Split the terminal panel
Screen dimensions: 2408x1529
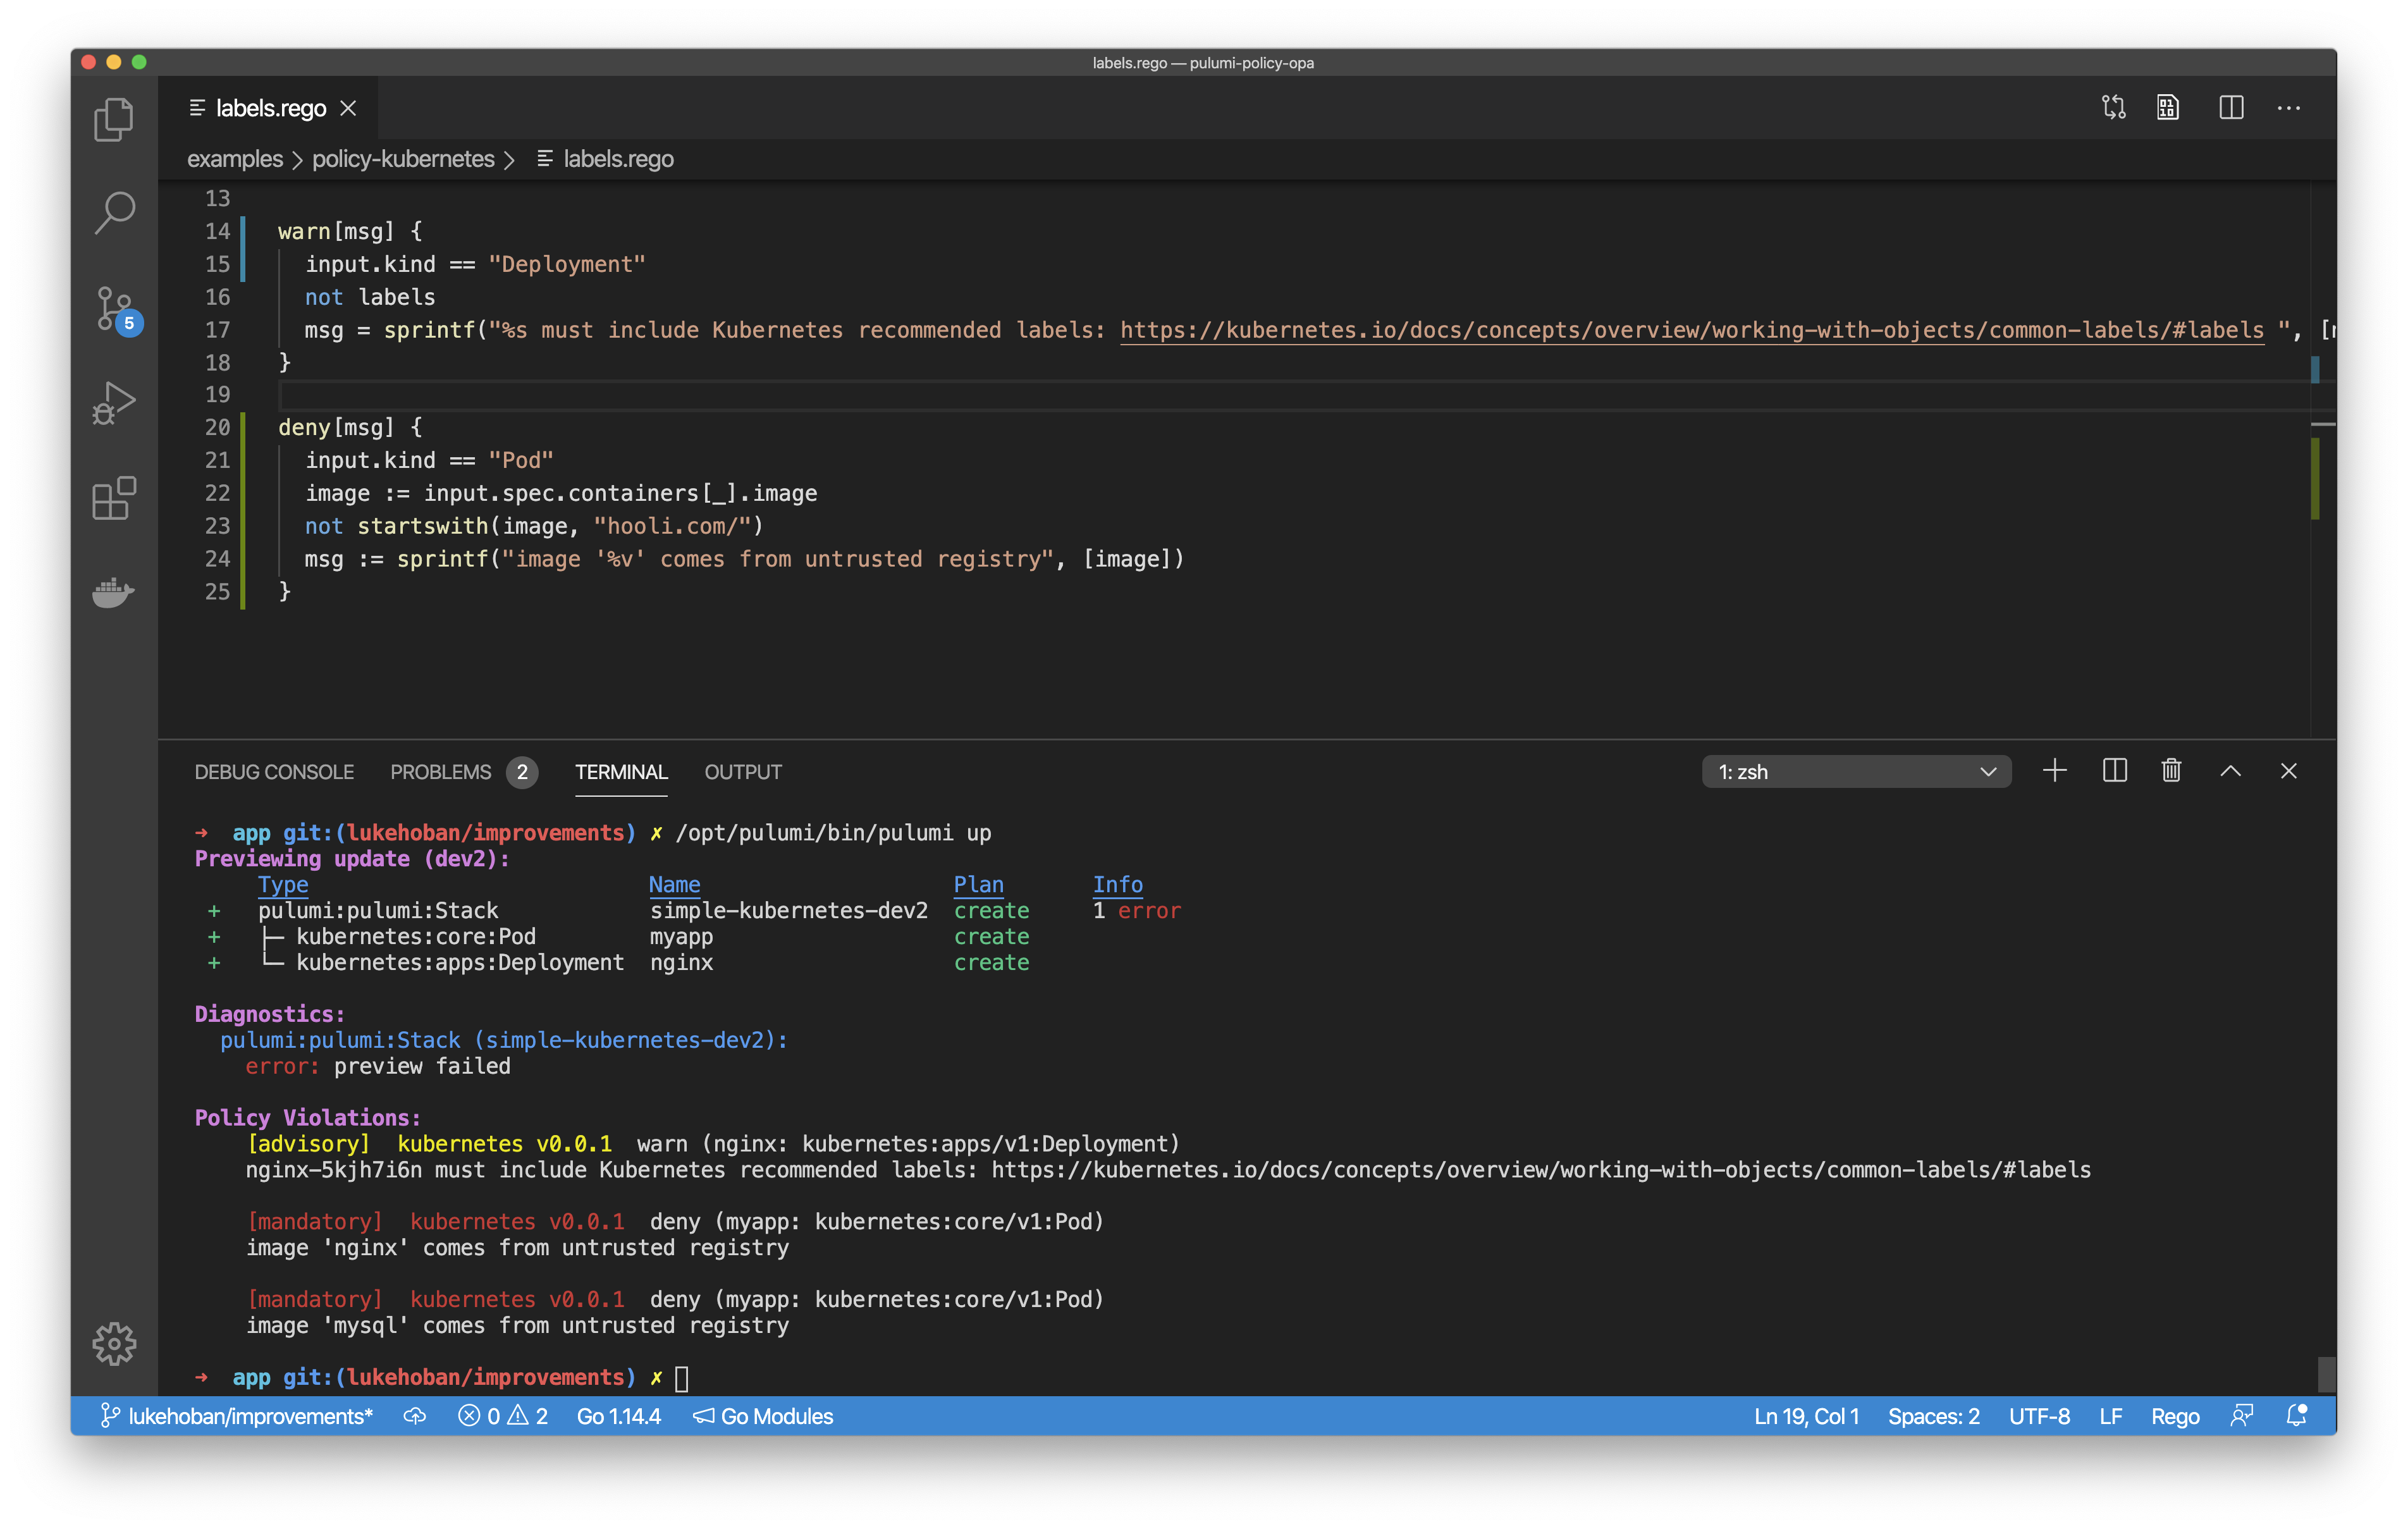2114,771
